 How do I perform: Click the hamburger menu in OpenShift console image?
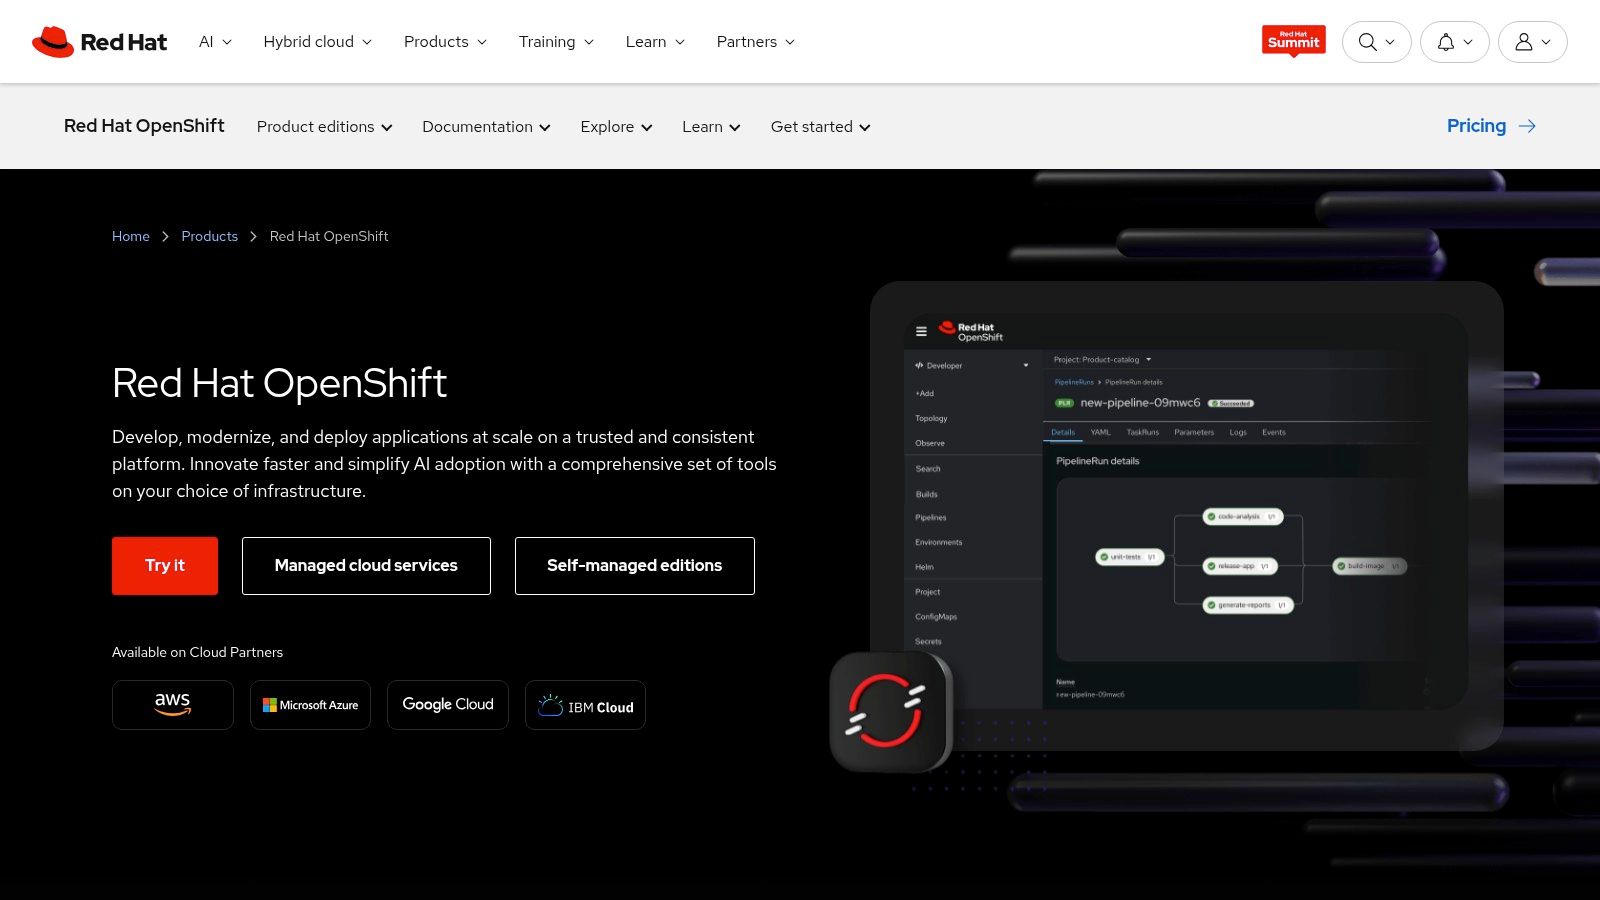[921, 331]
